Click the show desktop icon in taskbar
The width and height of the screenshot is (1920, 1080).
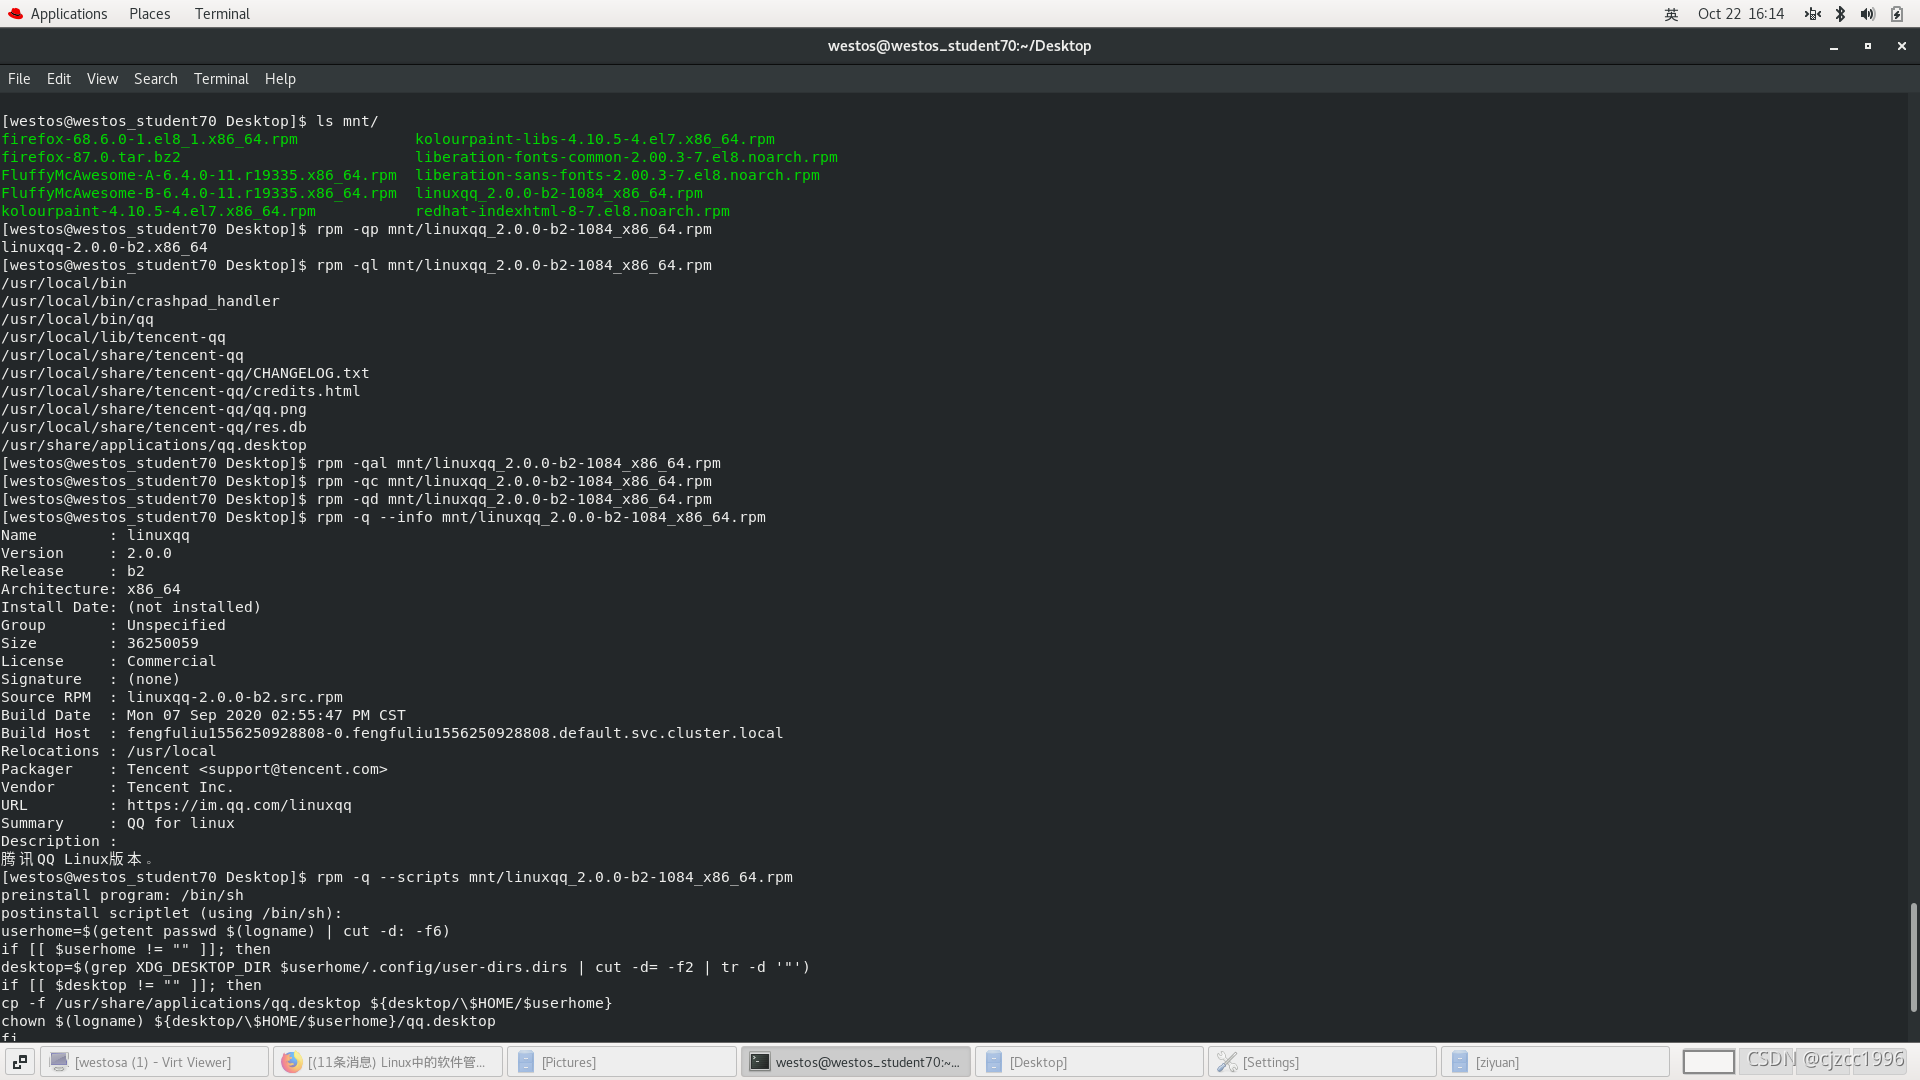(x=19, y=1062)
